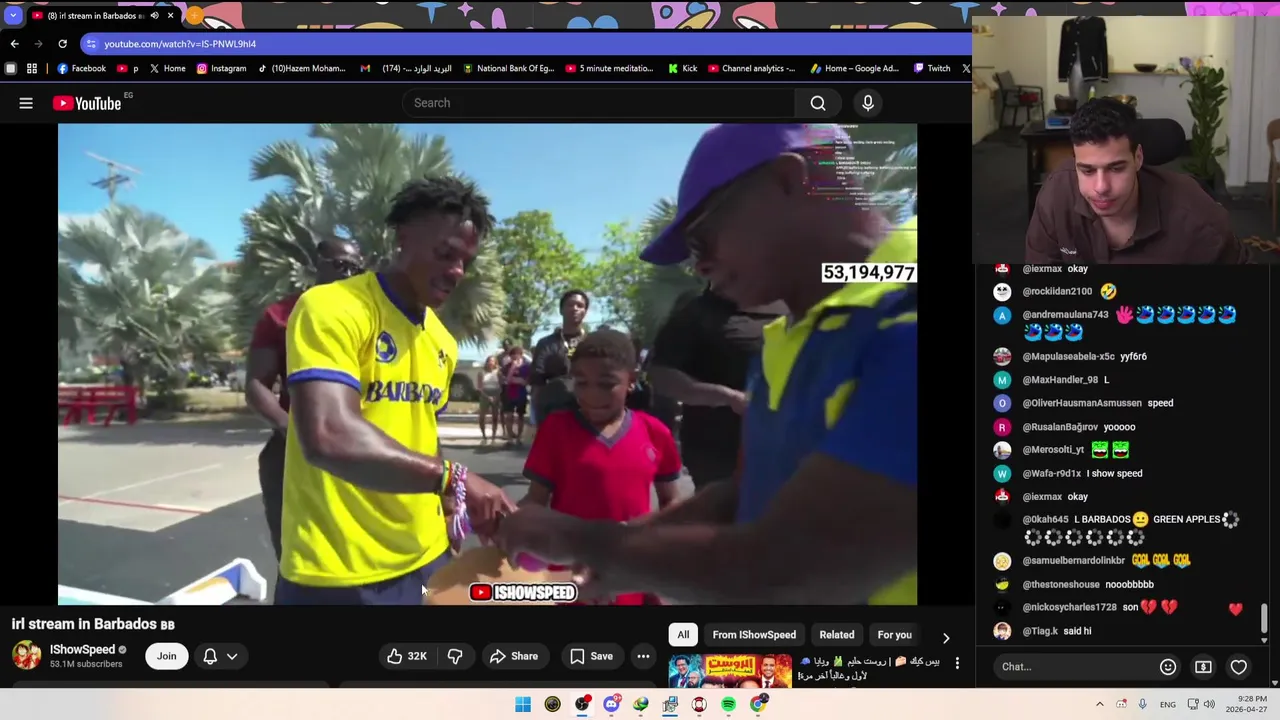Click the Join membership button

[x=167, y=656]
